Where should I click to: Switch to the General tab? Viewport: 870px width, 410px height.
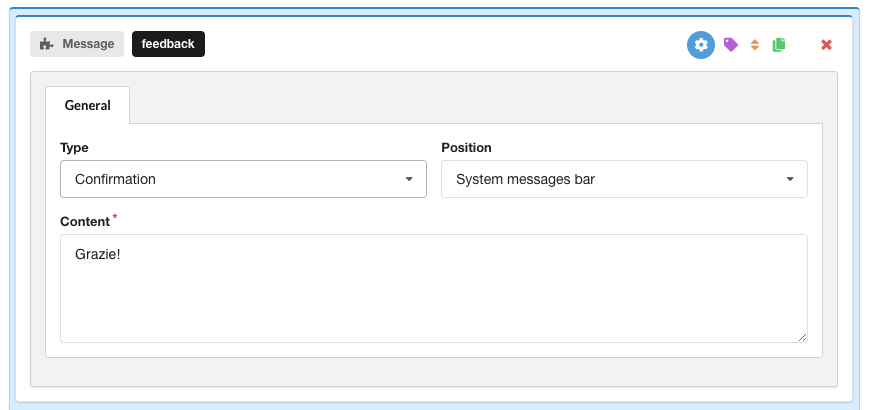(x=88, y=105)
